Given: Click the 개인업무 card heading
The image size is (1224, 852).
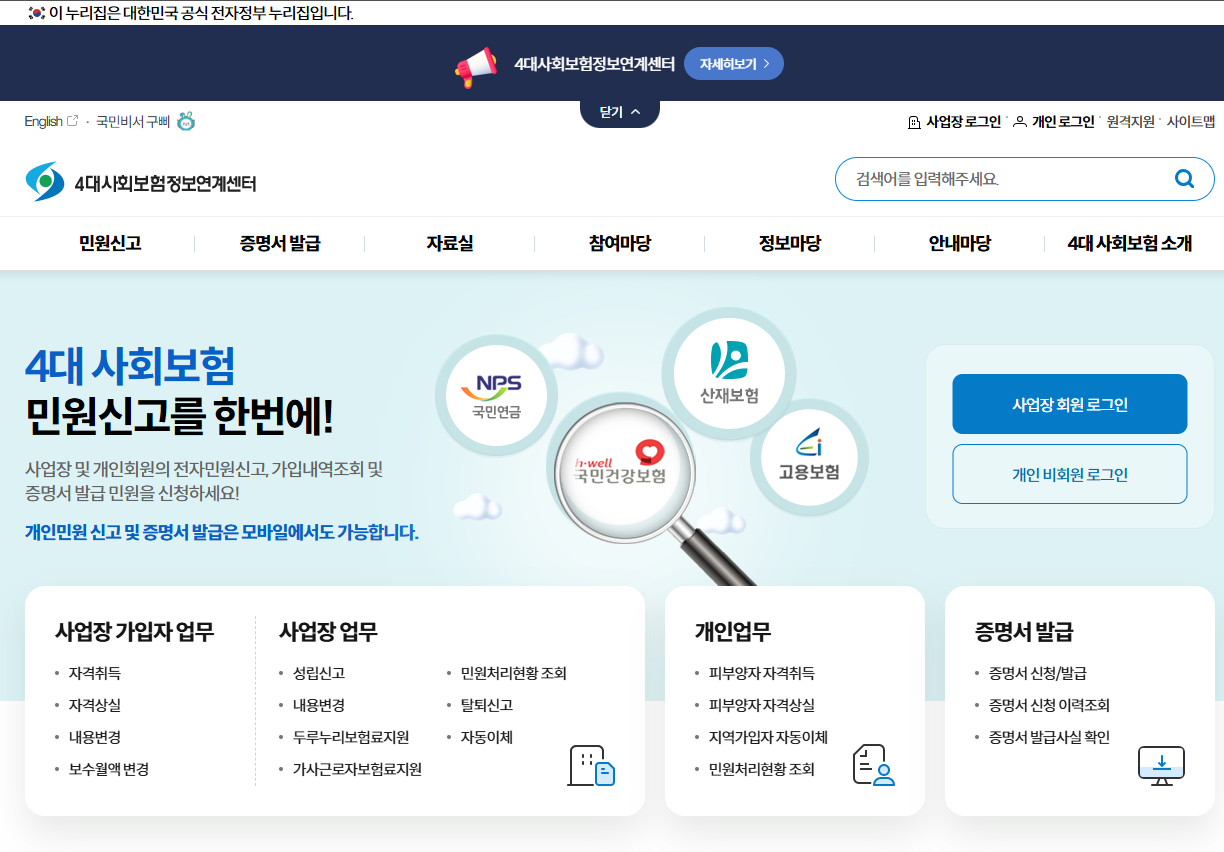Looking at the screenshot, I should tap(733, 631).
